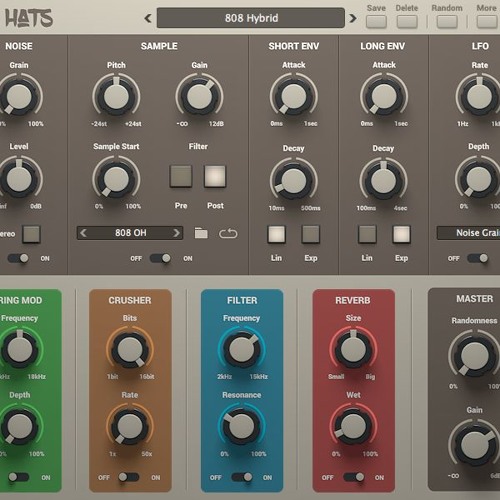Viewport: 500px width, 500px height.
Task: Click the Sample Gain knob
Action: (199, 97)
